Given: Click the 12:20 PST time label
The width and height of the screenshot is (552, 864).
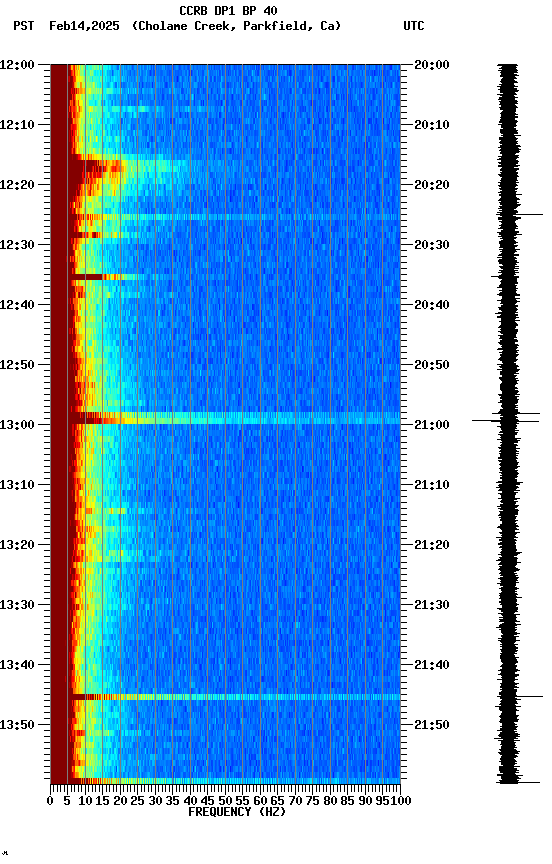Looking at the screenshot, I should (x=17, y=185).
